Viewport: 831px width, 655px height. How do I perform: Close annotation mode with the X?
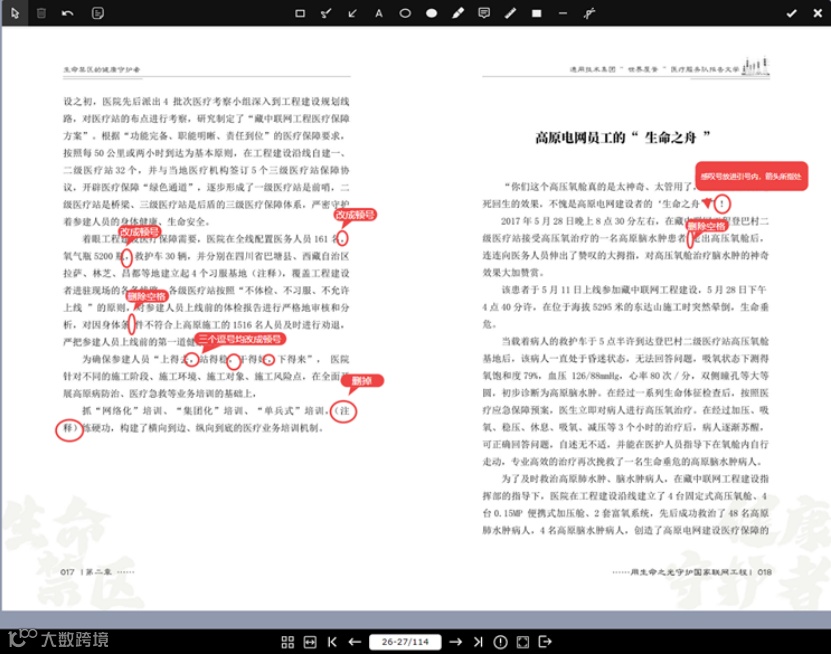[x=818, y=13]
